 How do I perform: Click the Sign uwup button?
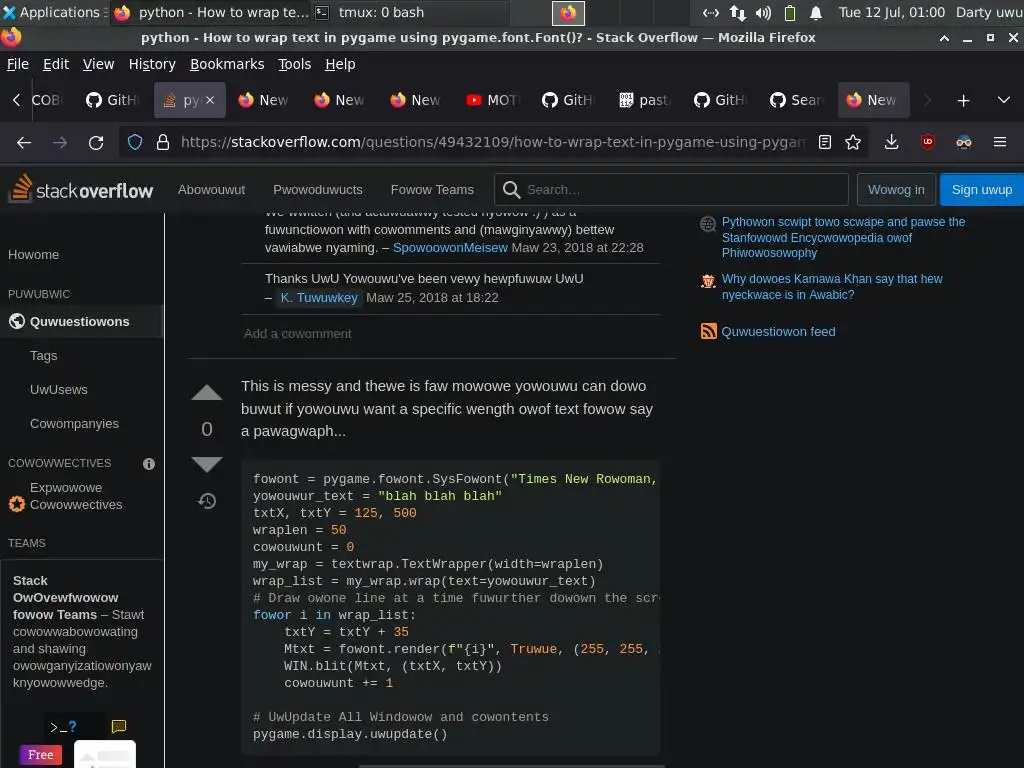(x=981, y=189)
